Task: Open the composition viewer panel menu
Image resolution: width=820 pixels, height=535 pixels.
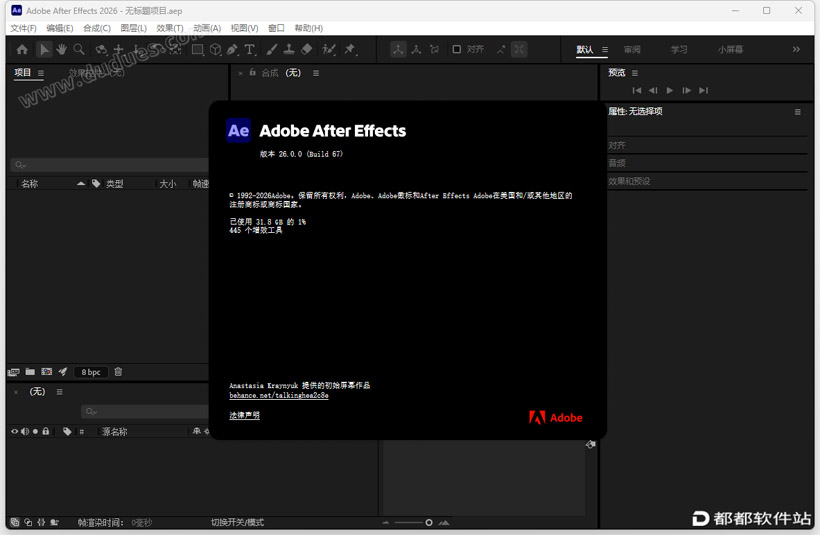Action: [x=316, y=73]
